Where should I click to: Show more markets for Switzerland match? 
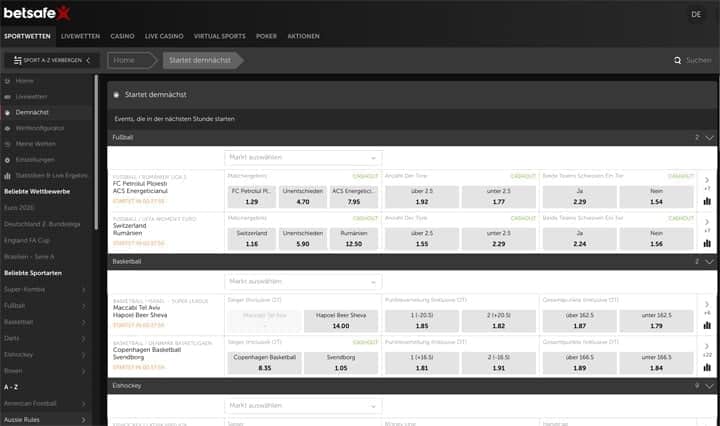707,225
